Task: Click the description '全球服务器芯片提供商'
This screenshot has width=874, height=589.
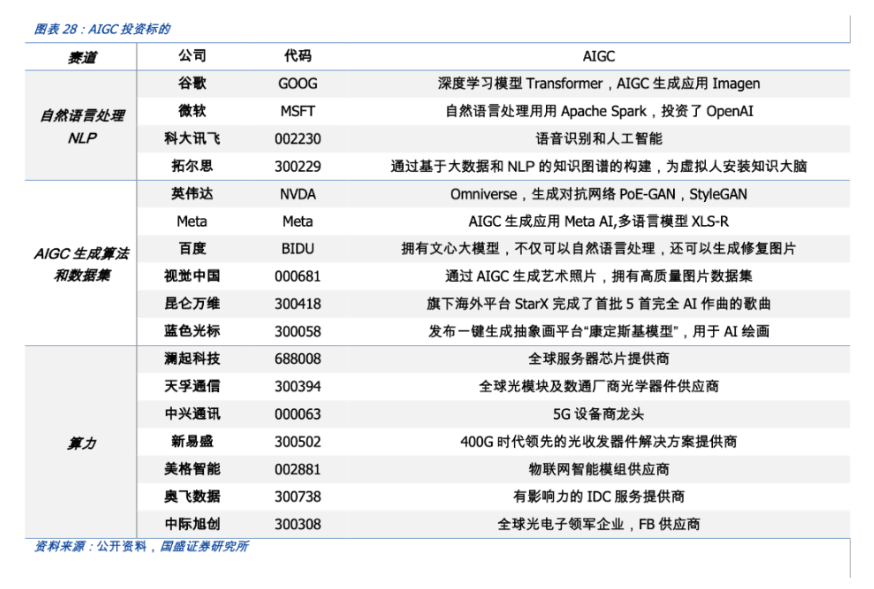Action: click(x=599, y=359)
